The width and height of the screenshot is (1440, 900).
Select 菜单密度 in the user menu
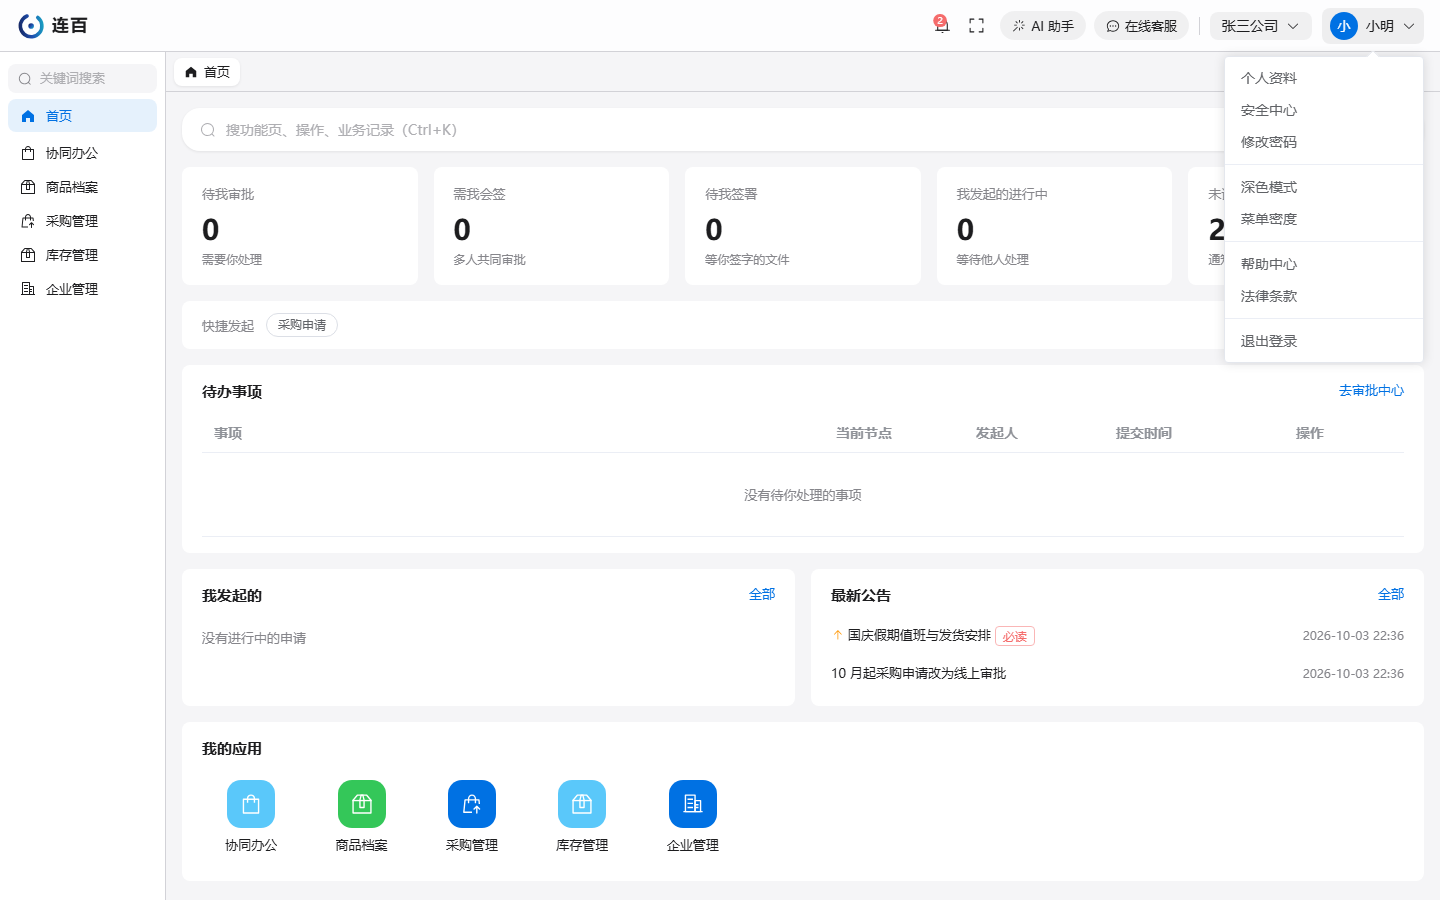(1324, 219)
